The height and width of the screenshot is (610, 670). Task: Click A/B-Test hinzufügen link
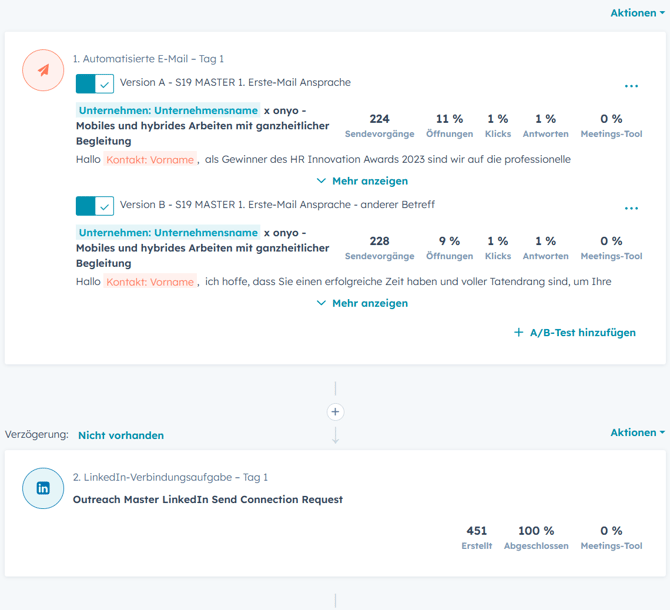pyautogui.click(x=575, y=332)
